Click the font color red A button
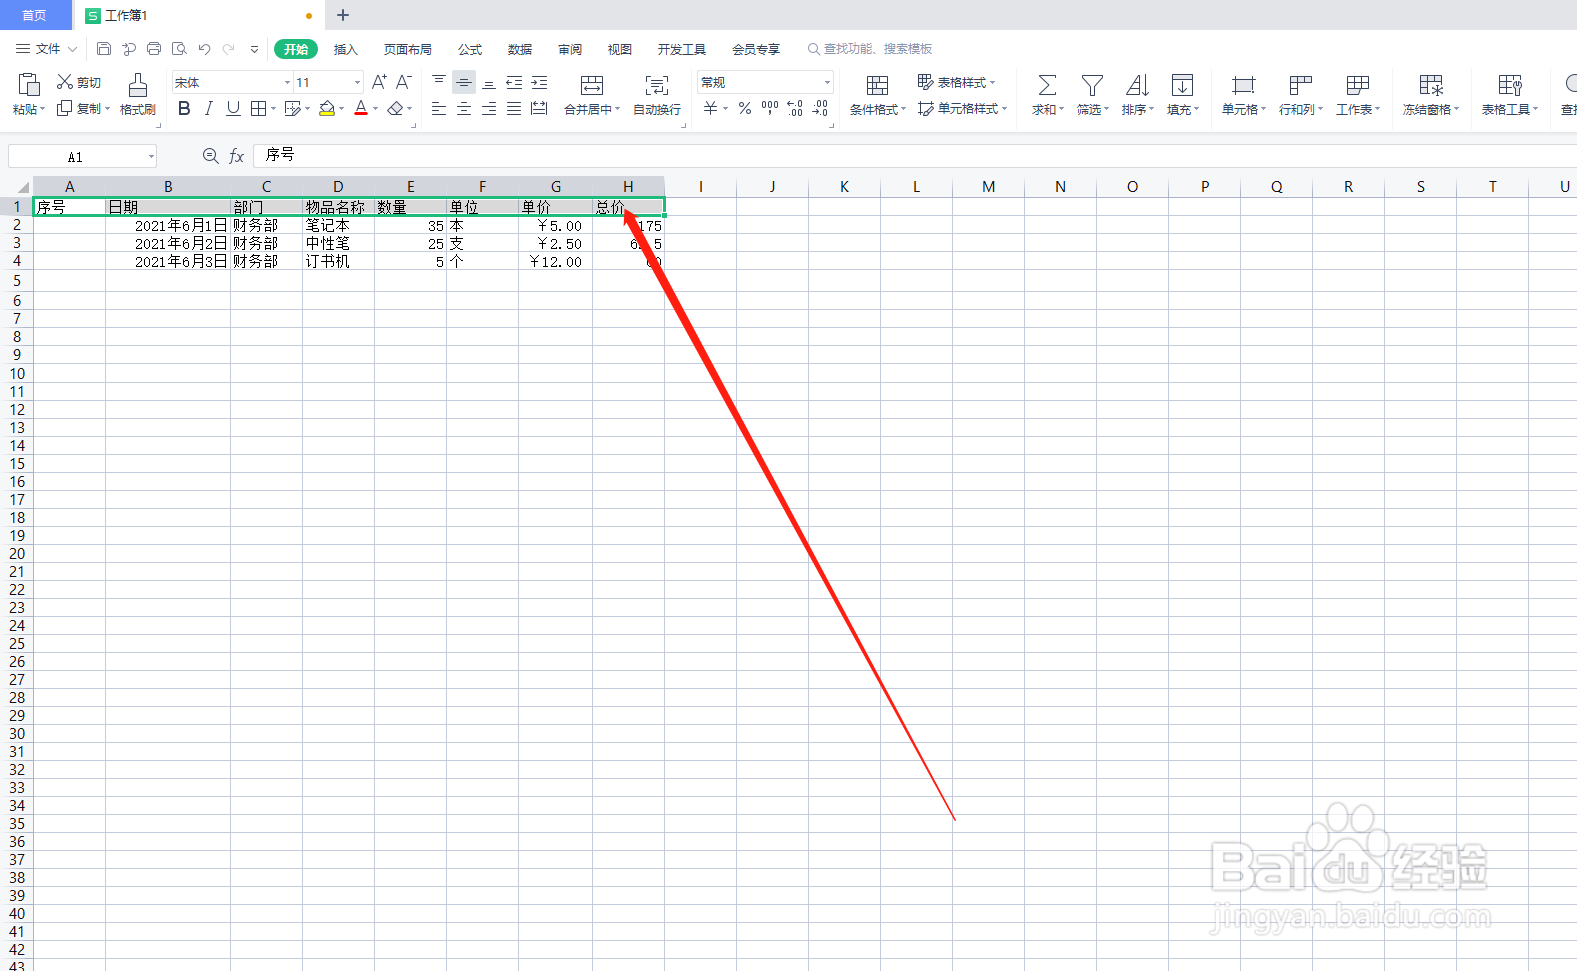The image size is (1577, 971). pos(361,108)
